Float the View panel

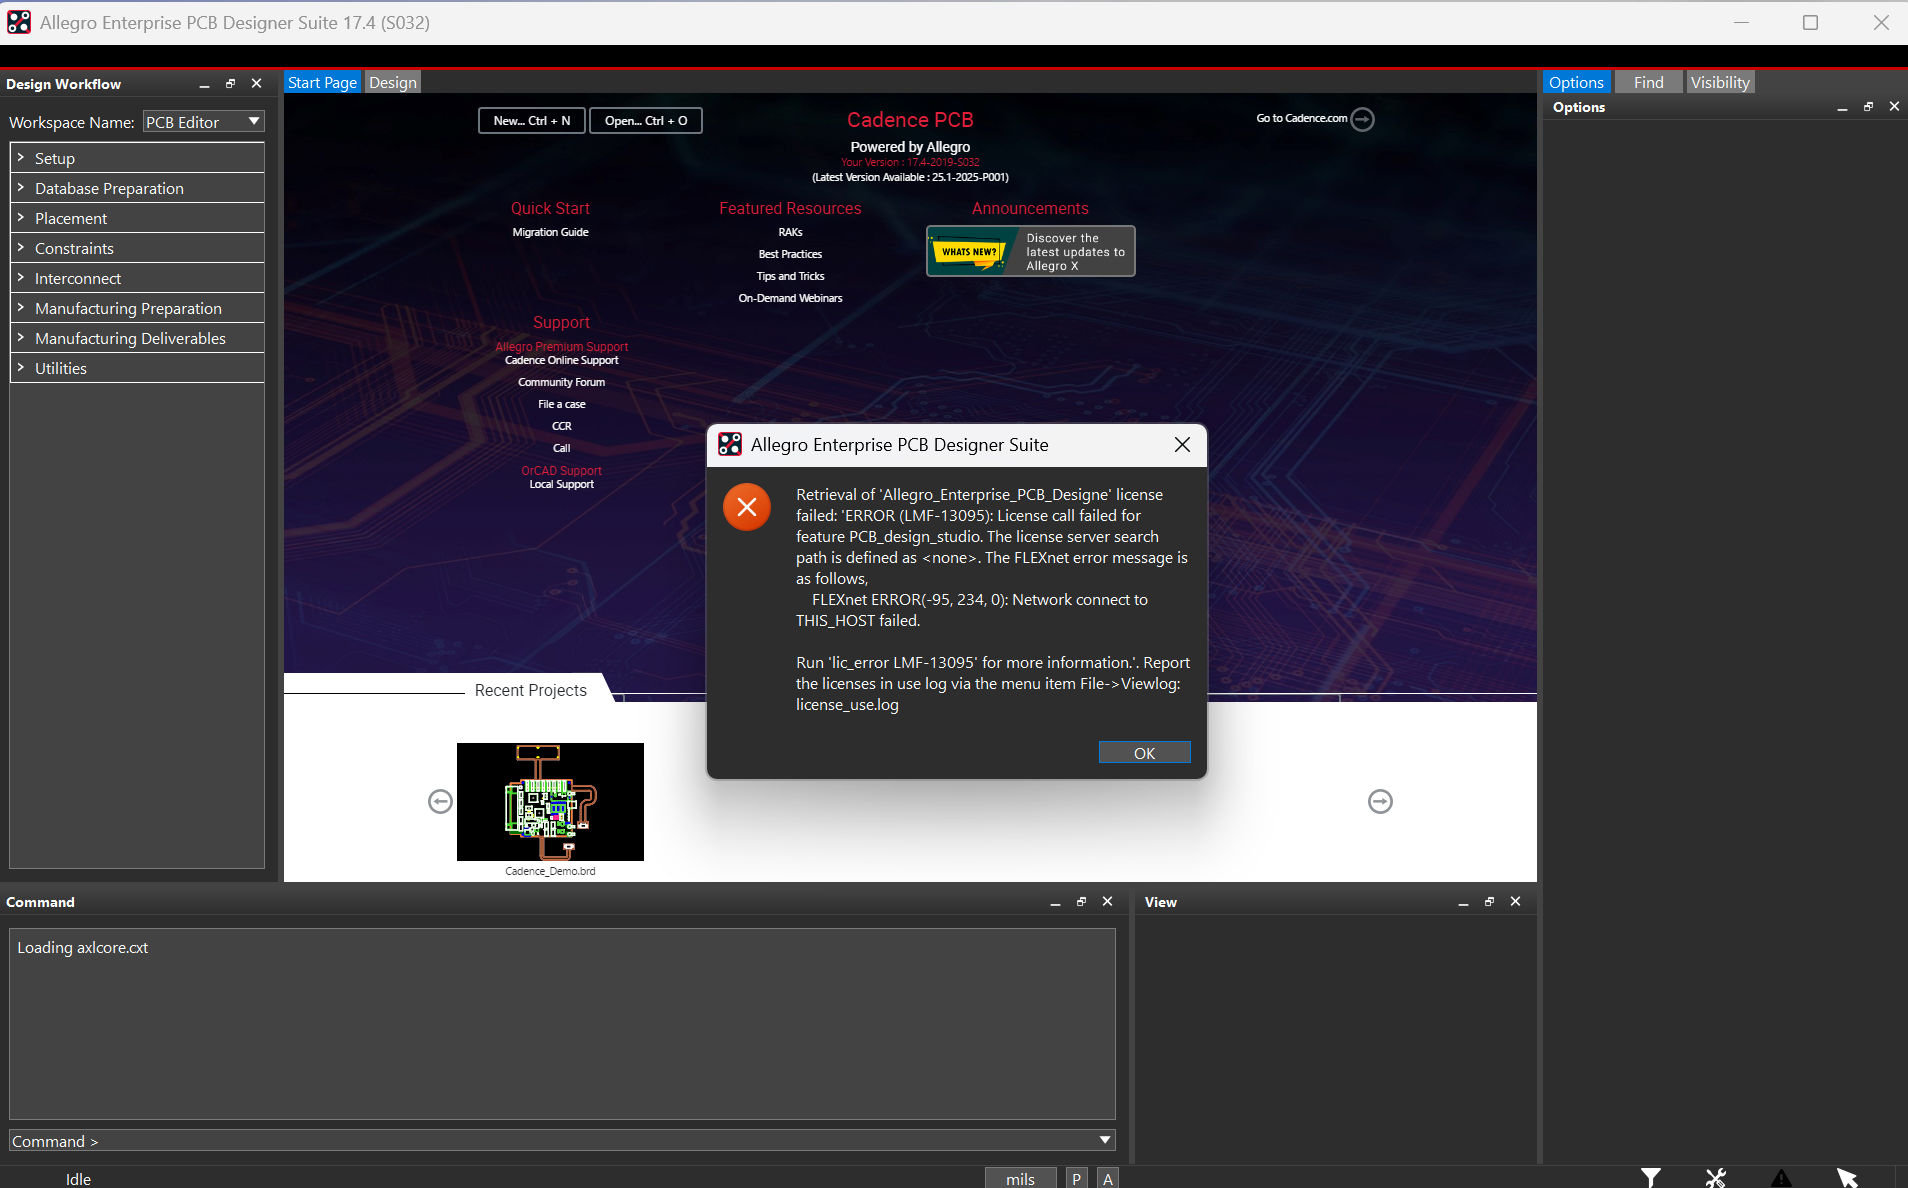(x=1489, y=902)
